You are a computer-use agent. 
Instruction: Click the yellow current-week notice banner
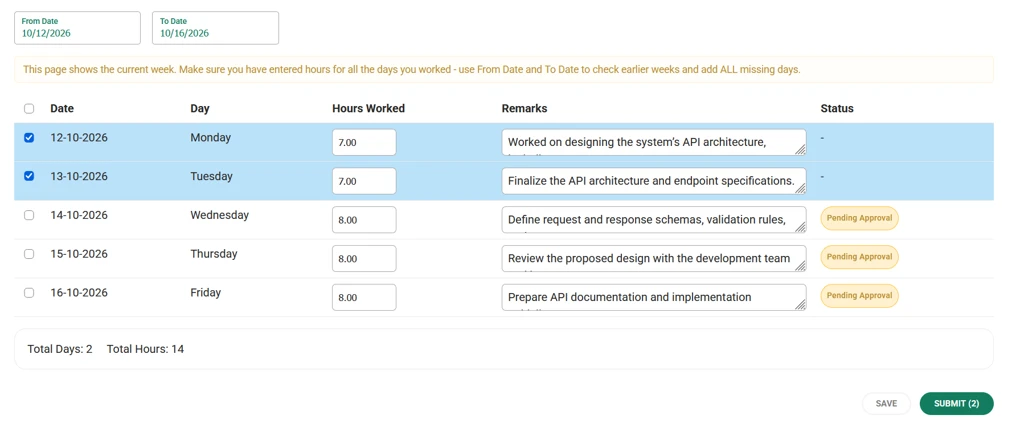[504, 69]
